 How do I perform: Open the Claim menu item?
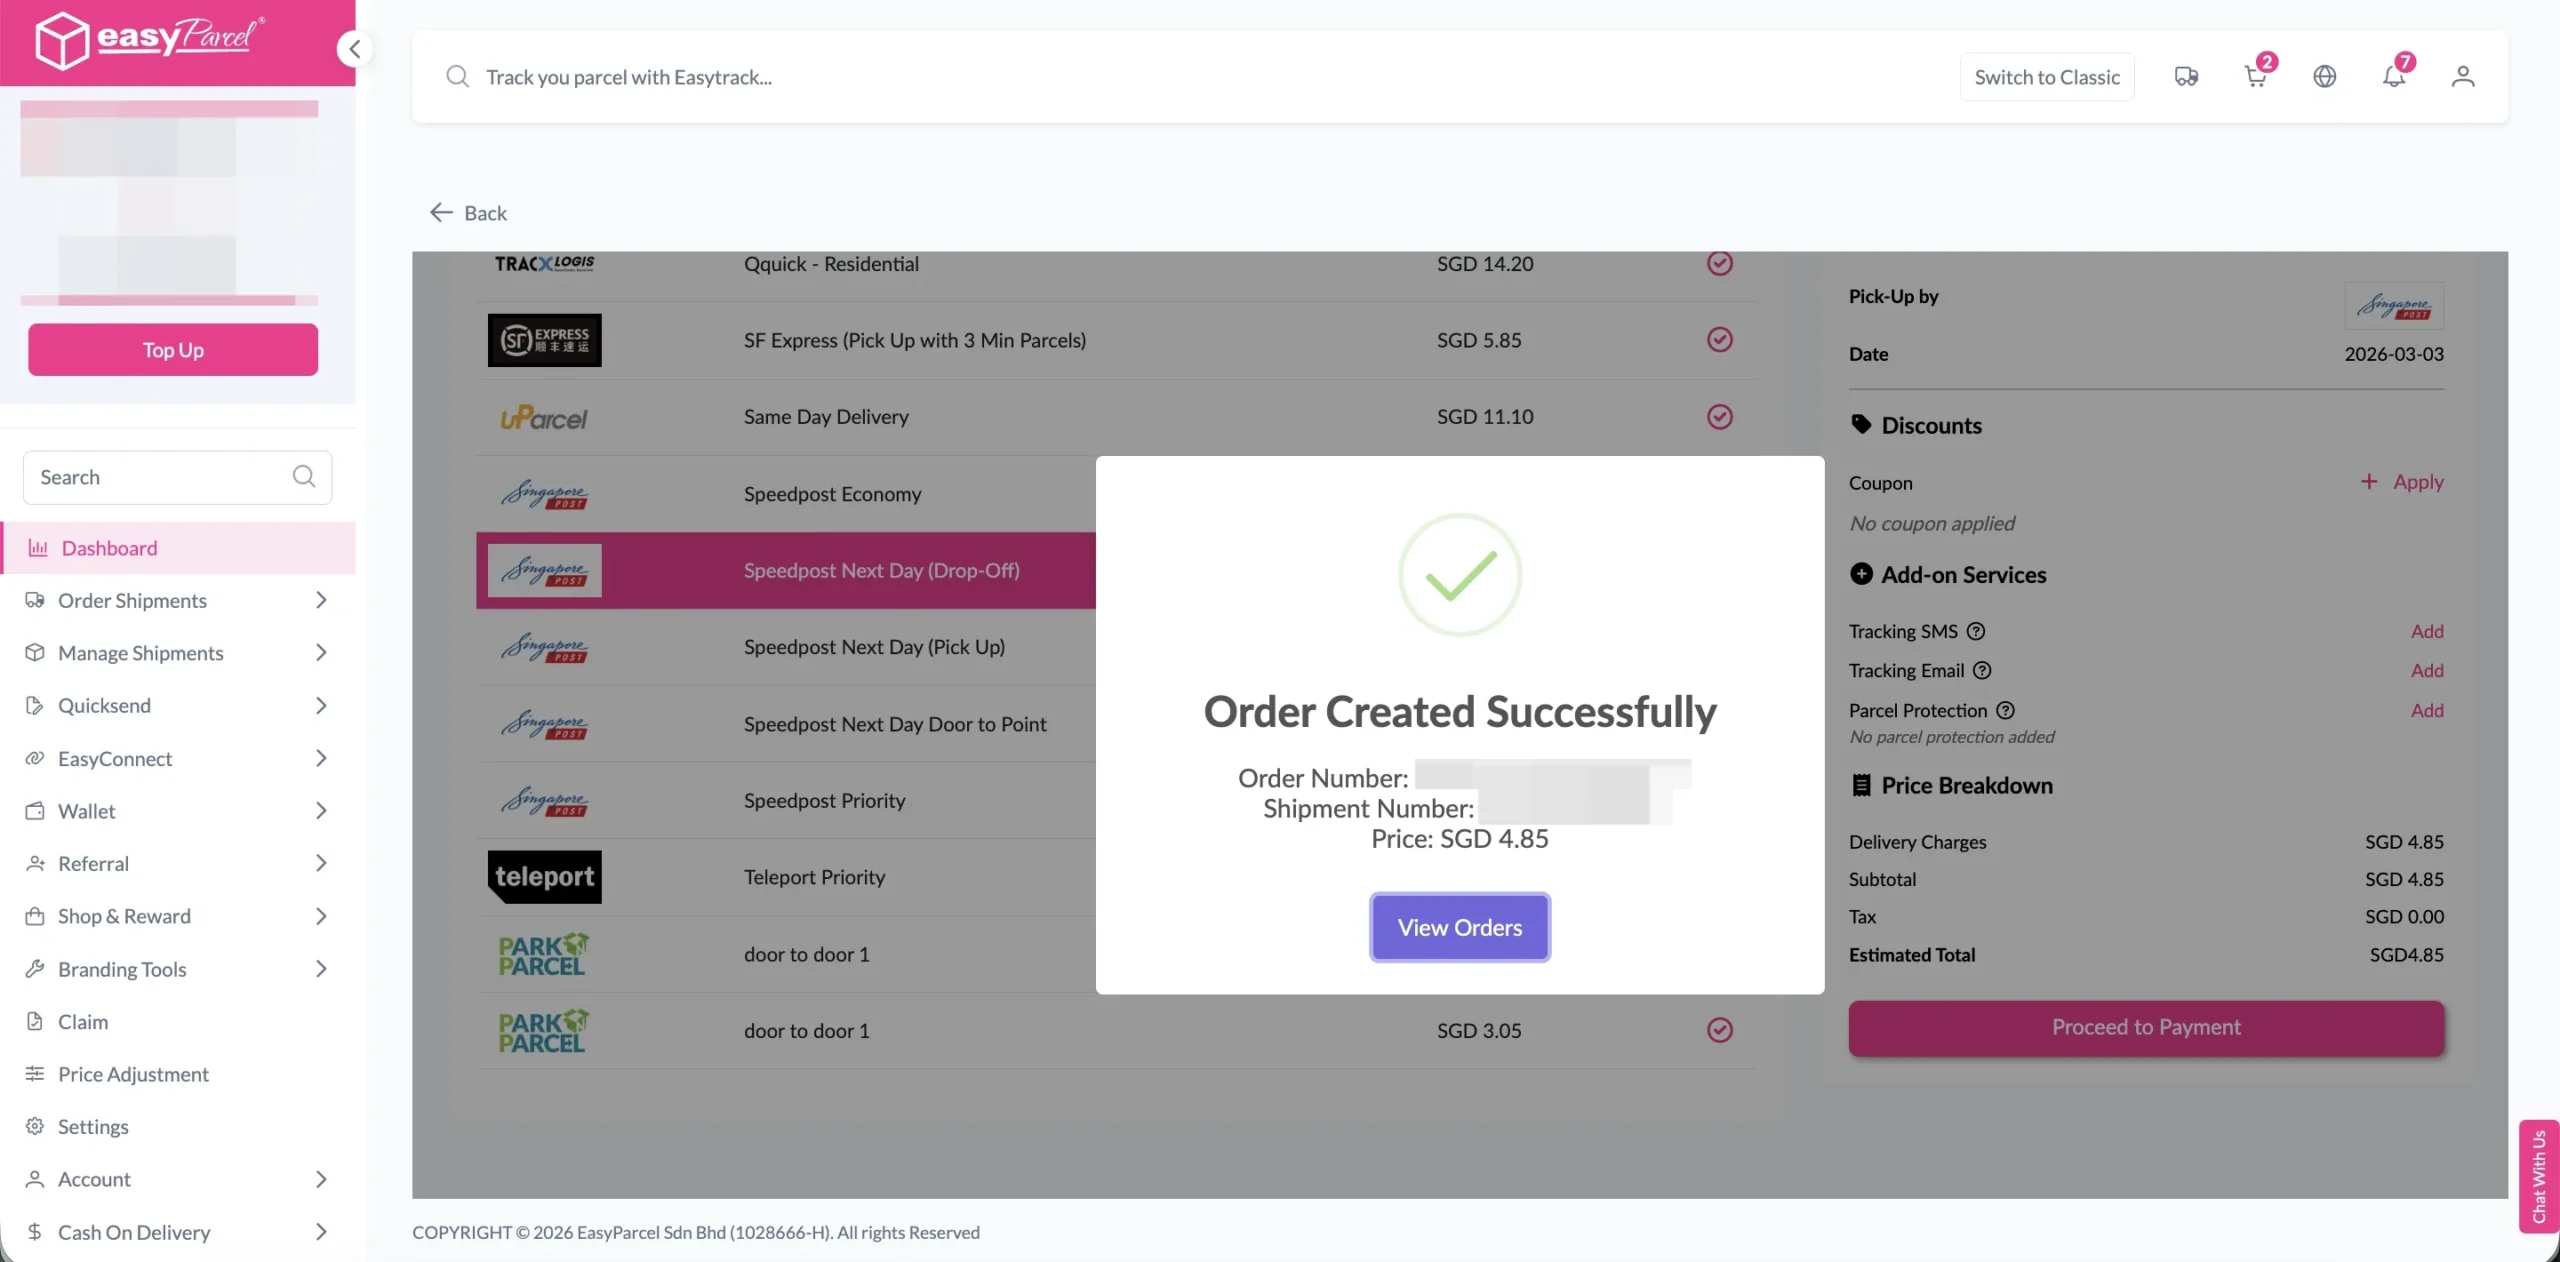pyautogui.click(x=83, y=1022)
